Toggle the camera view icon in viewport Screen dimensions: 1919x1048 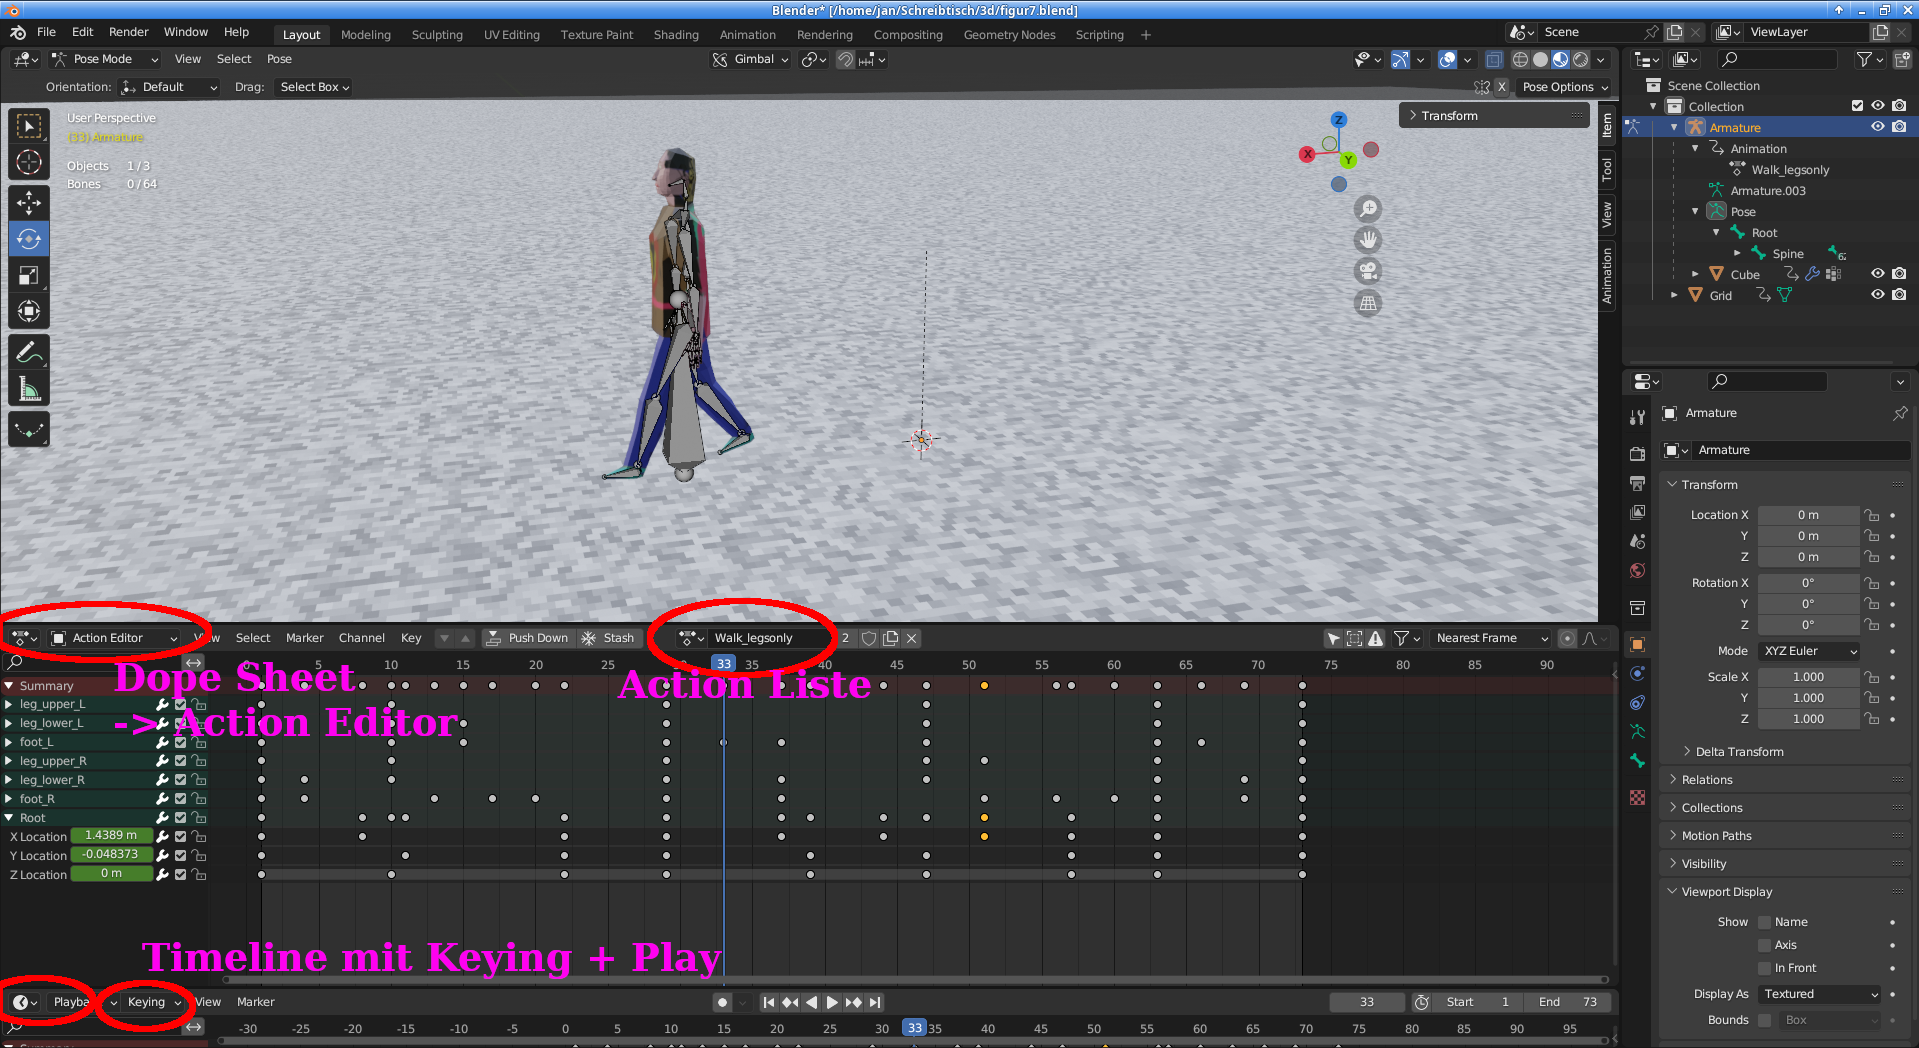tap(1368, 271)
